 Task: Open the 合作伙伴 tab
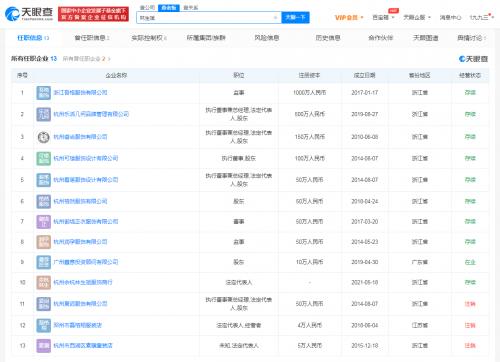380,38
